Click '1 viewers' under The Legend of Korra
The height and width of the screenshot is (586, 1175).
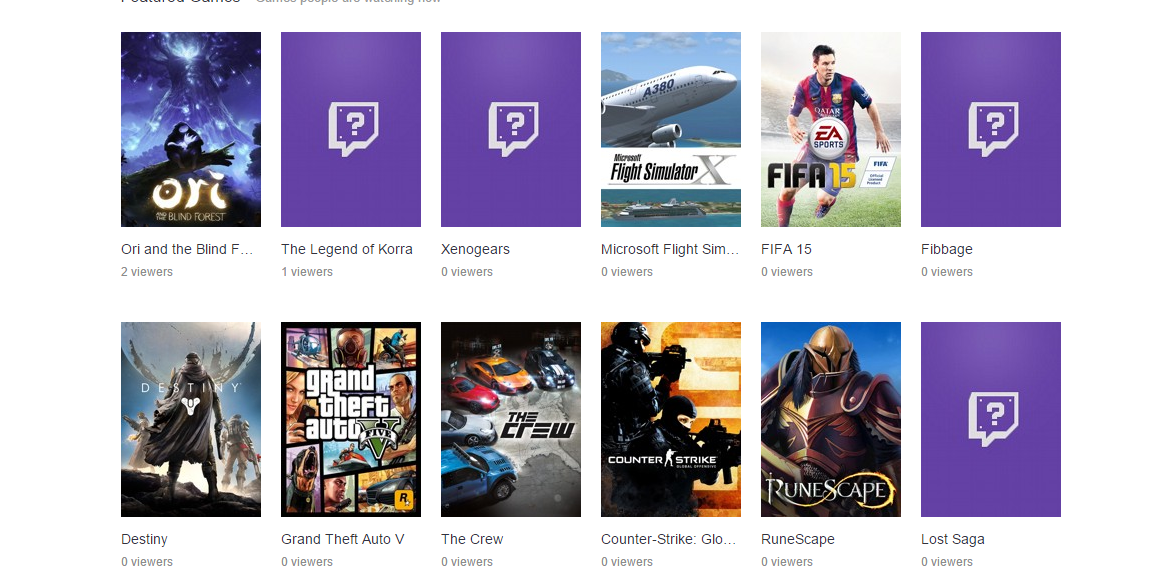point(306,272)
